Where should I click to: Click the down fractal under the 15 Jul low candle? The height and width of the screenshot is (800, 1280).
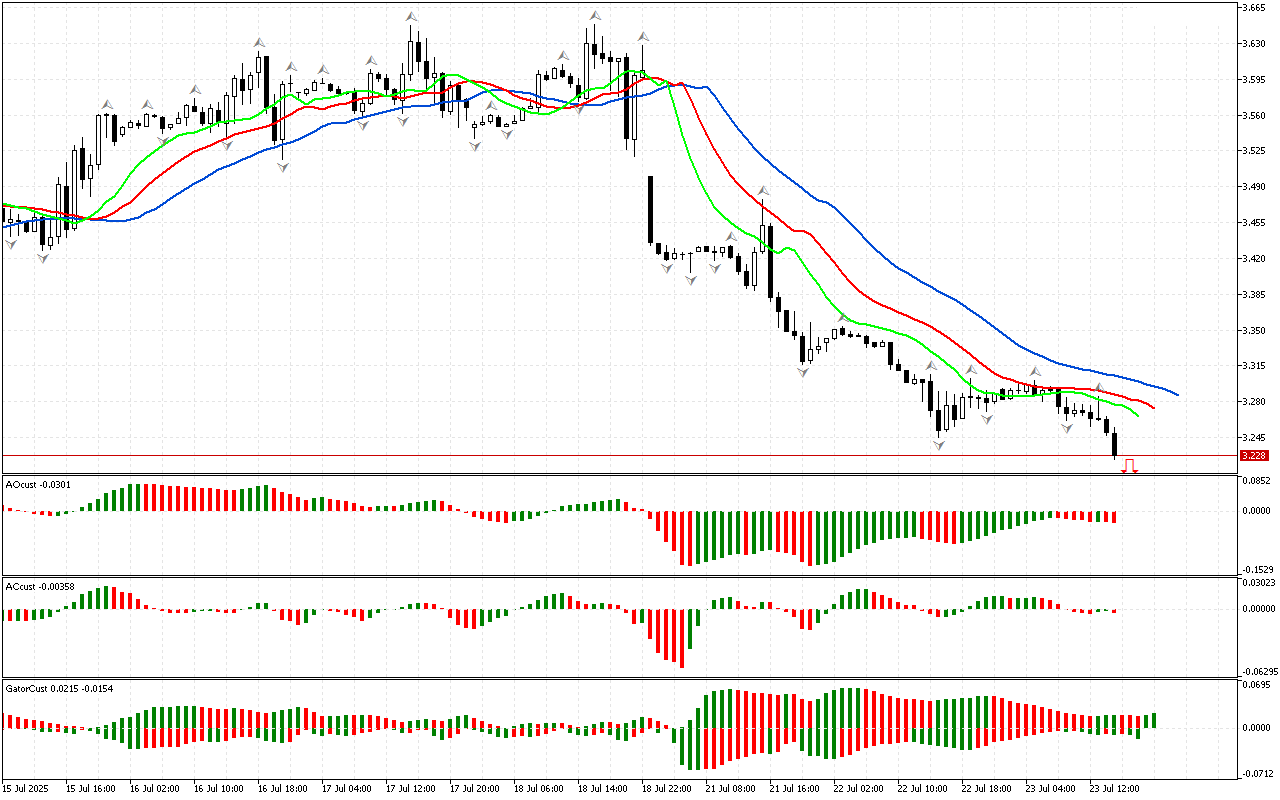pos(43,258)
